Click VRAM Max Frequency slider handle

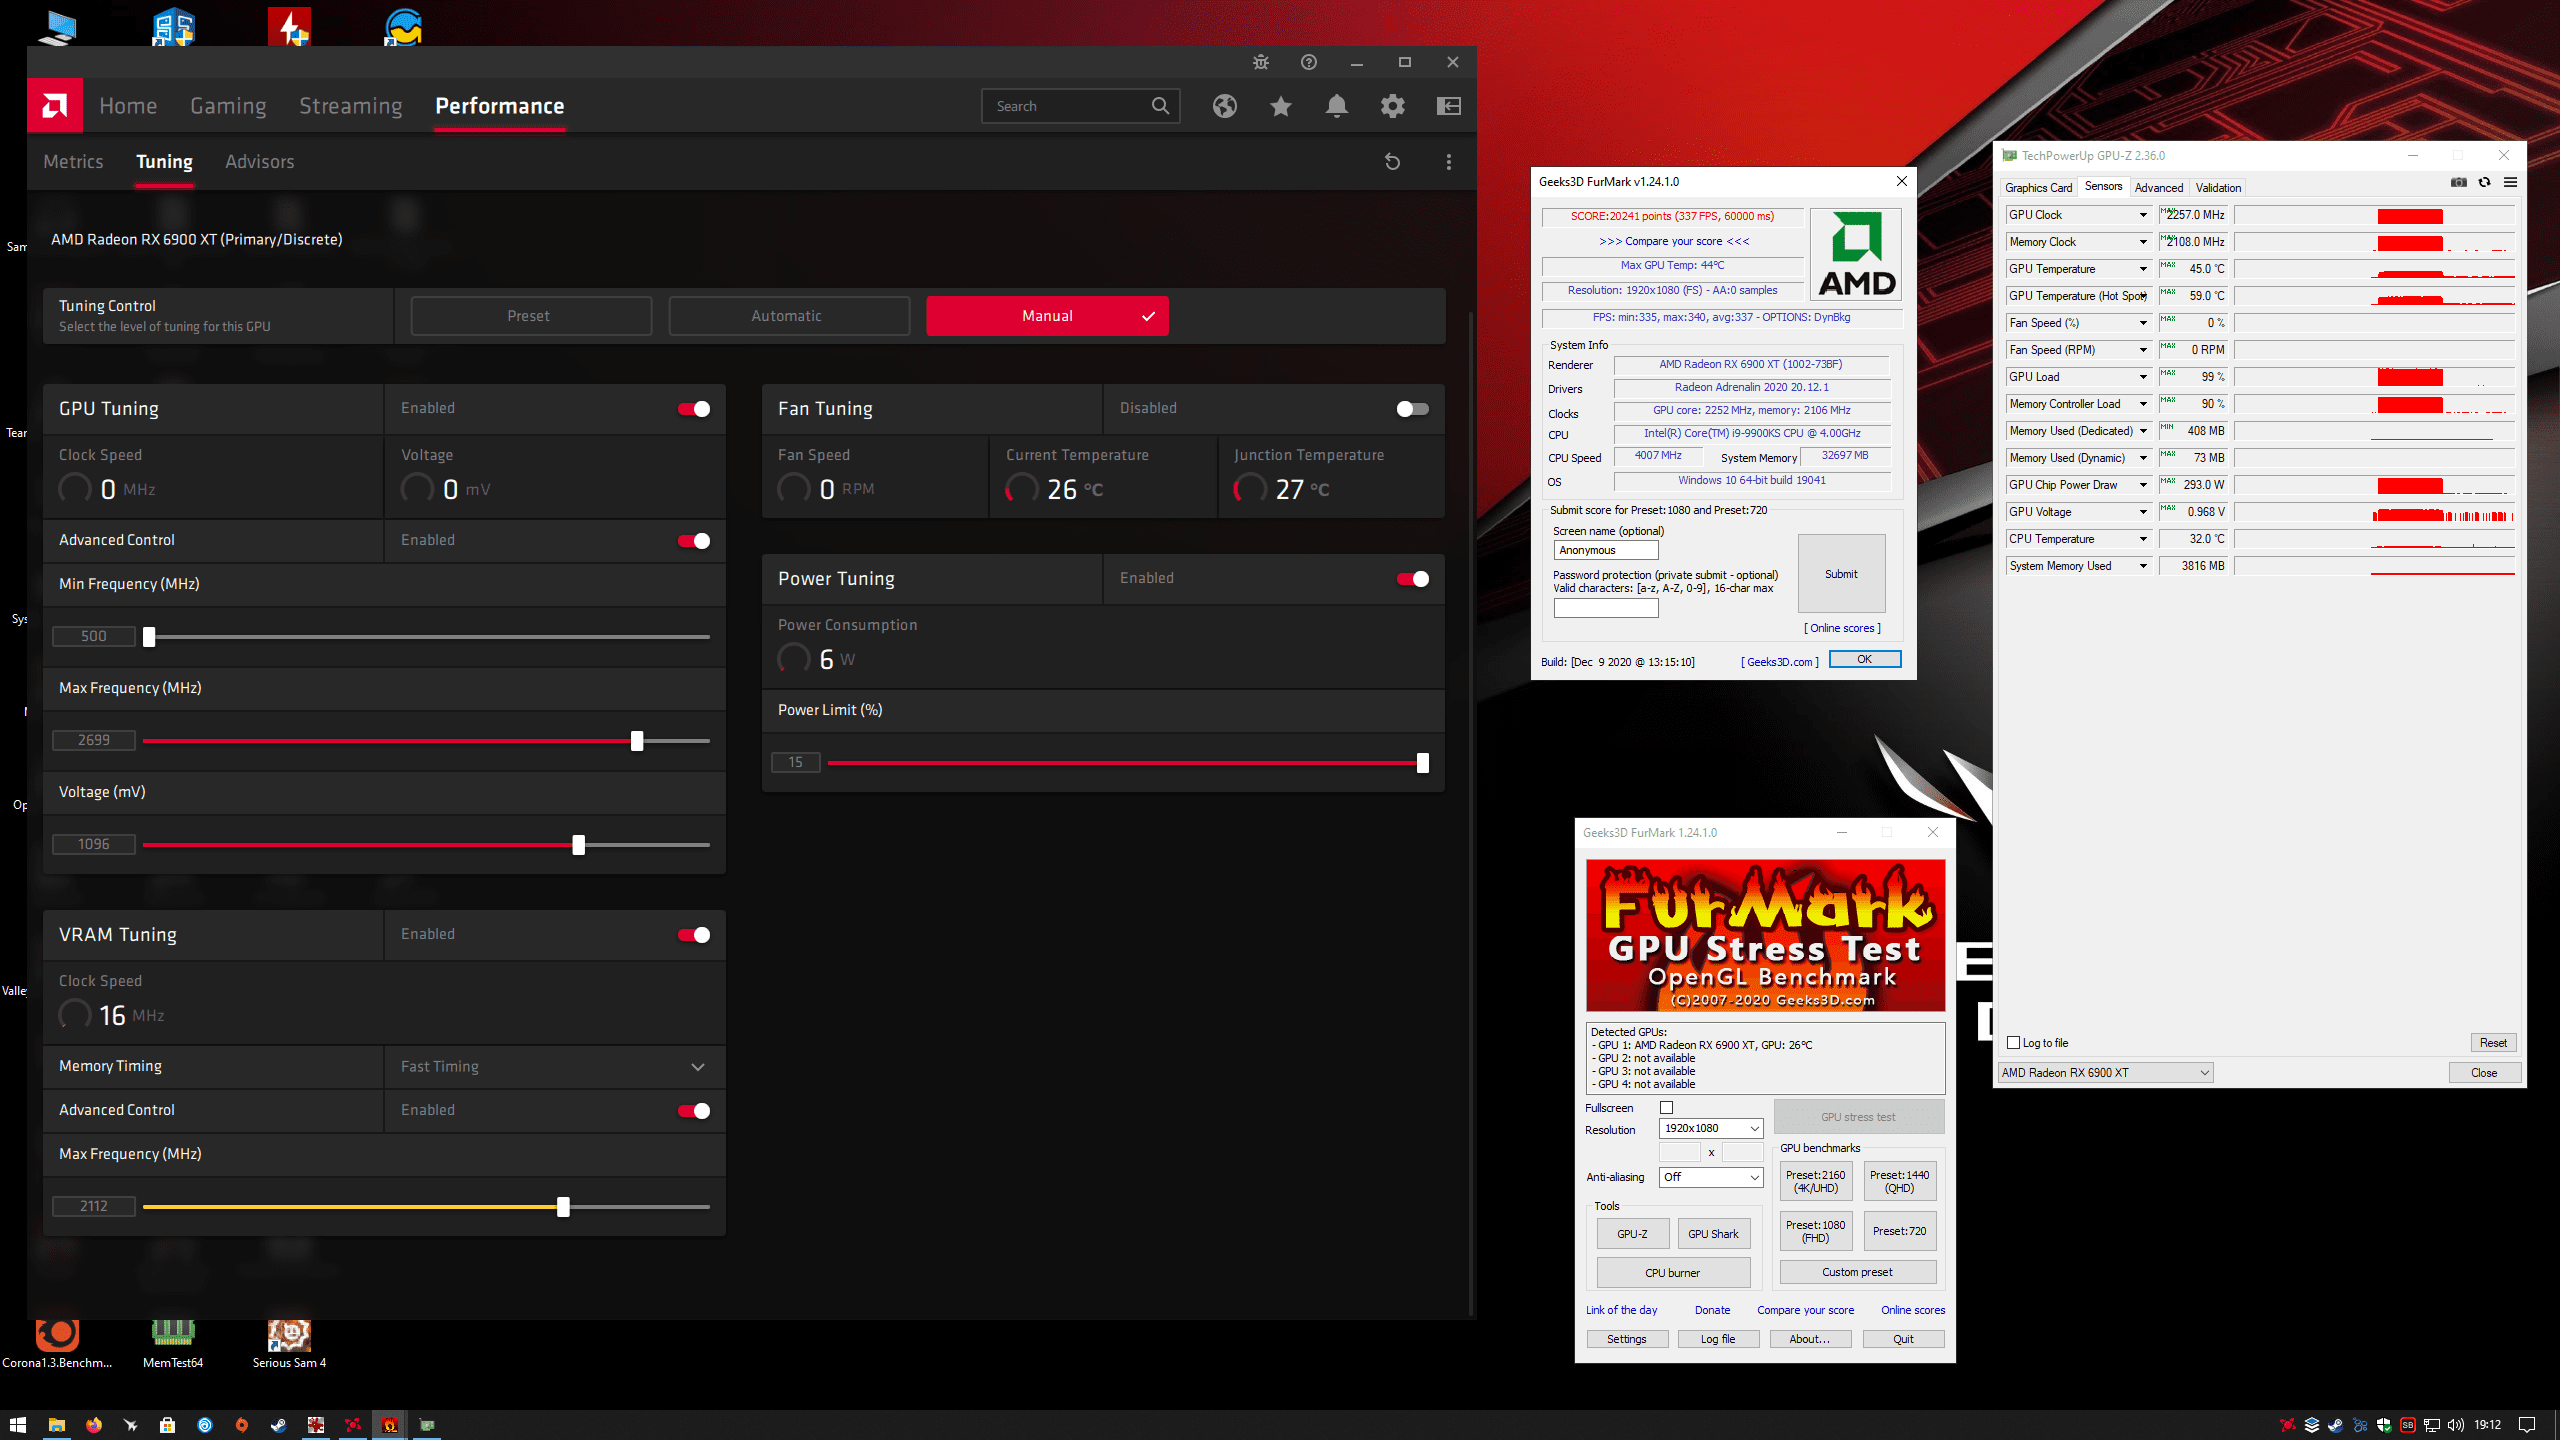tap(563, 1207)
